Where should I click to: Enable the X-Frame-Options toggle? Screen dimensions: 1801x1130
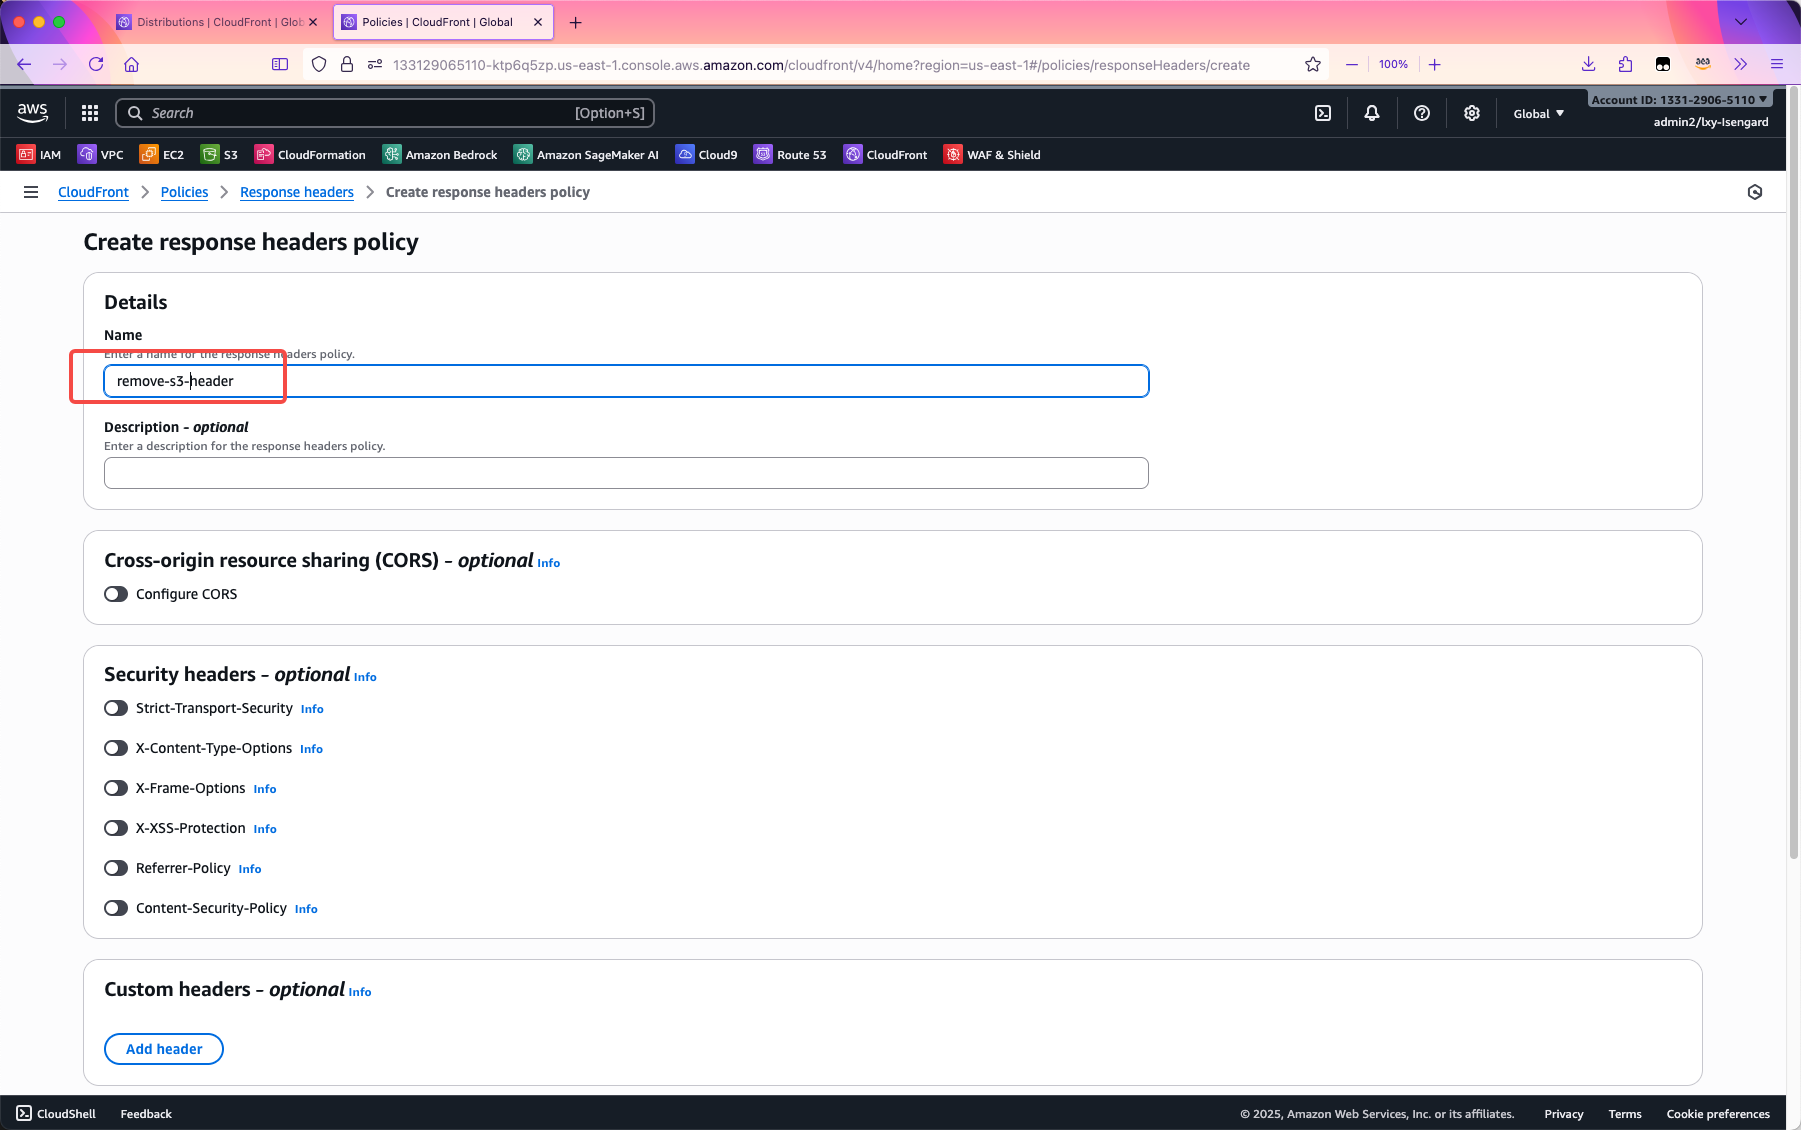(116, 788)
